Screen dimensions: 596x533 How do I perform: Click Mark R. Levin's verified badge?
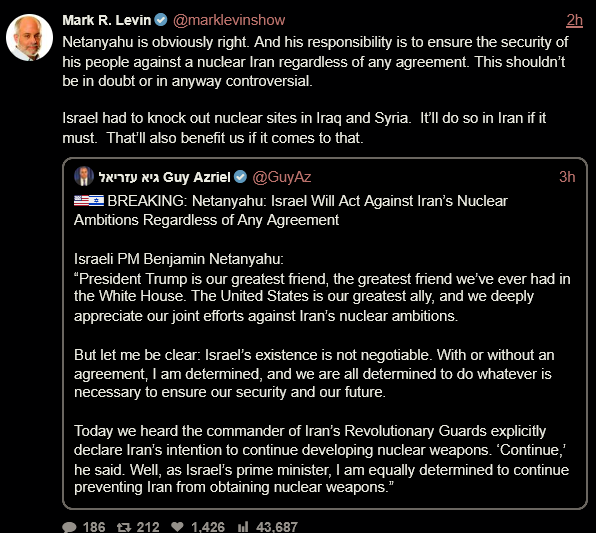161,19
